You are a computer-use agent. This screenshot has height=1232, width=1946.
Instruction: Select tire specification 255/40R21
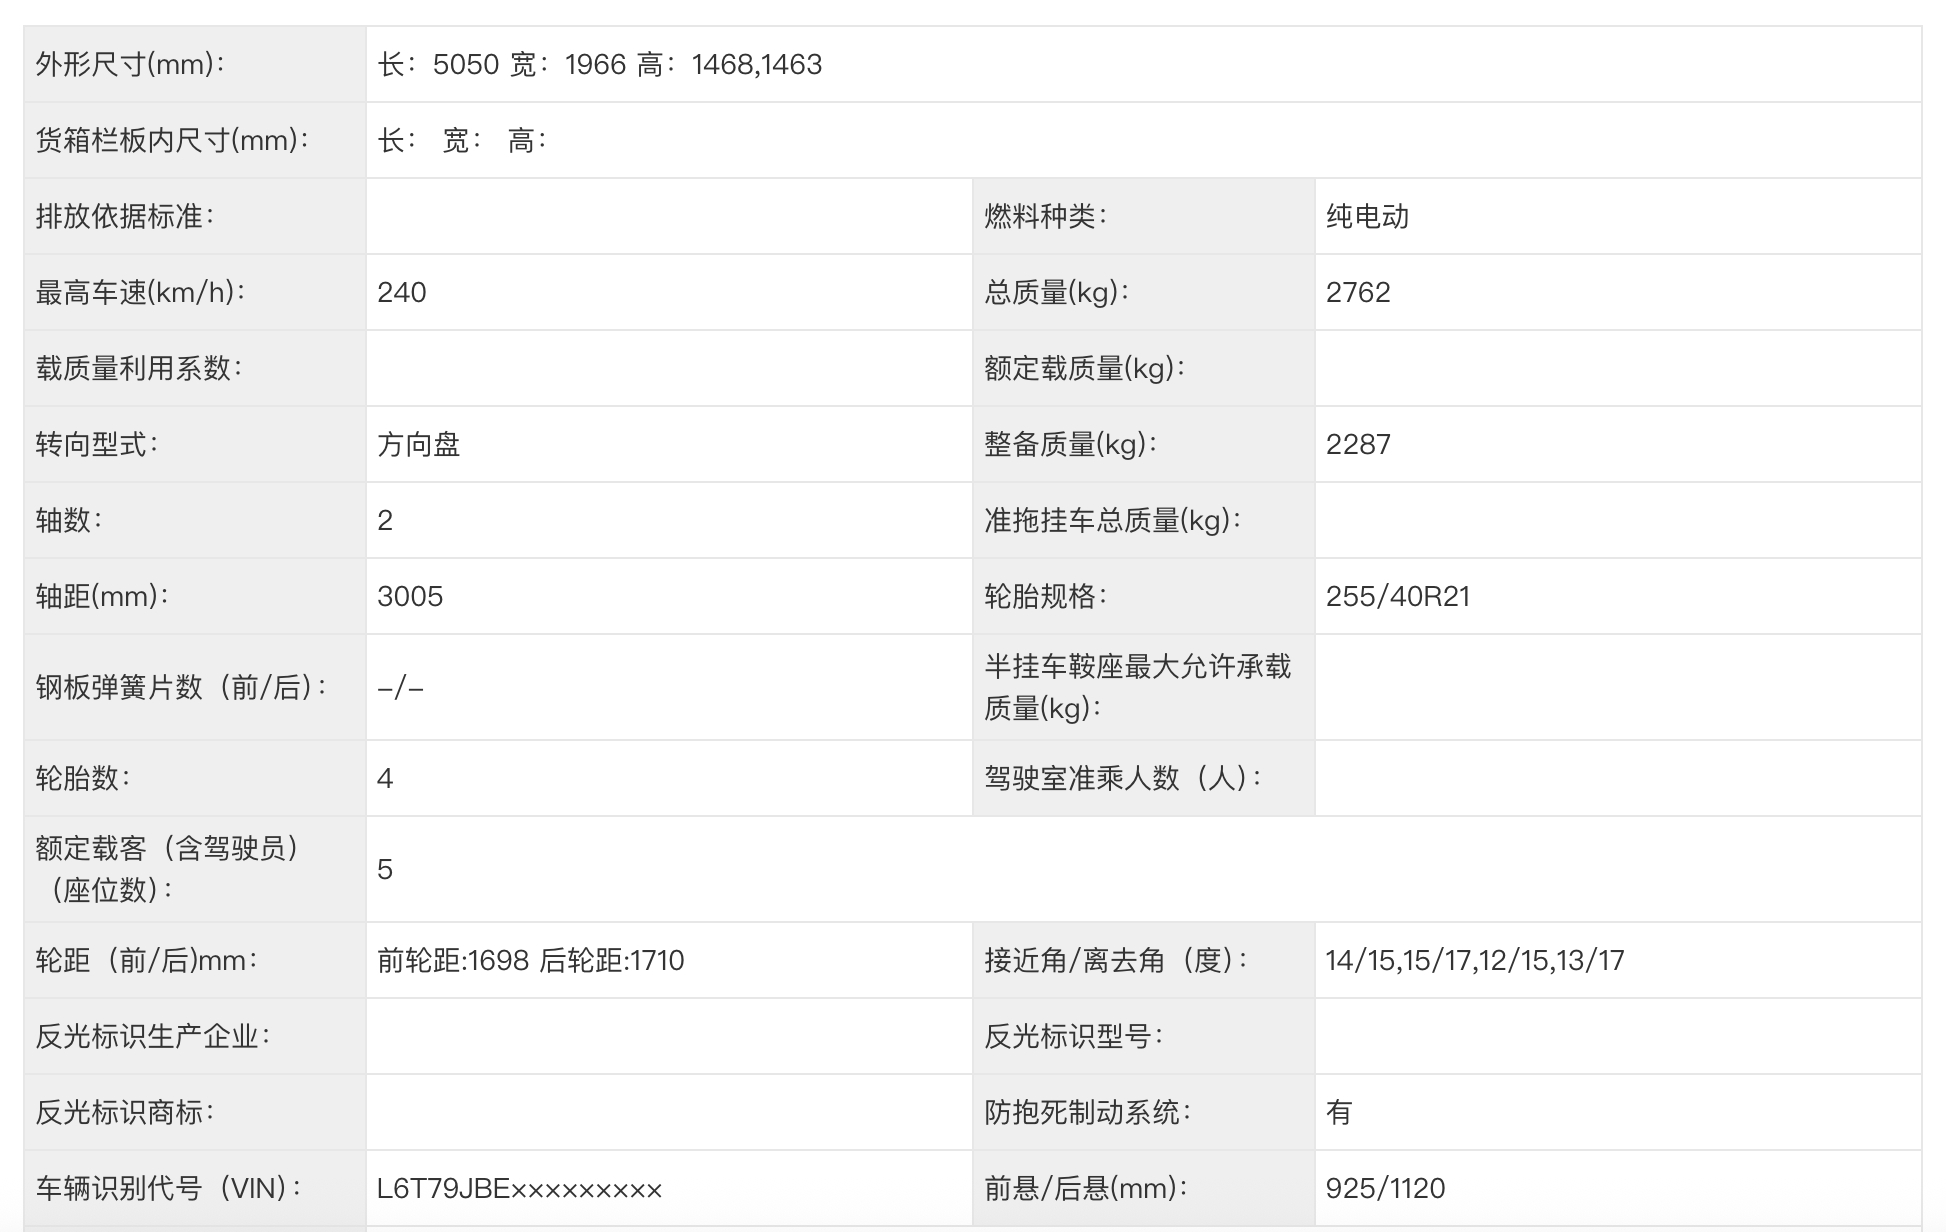1397,597
